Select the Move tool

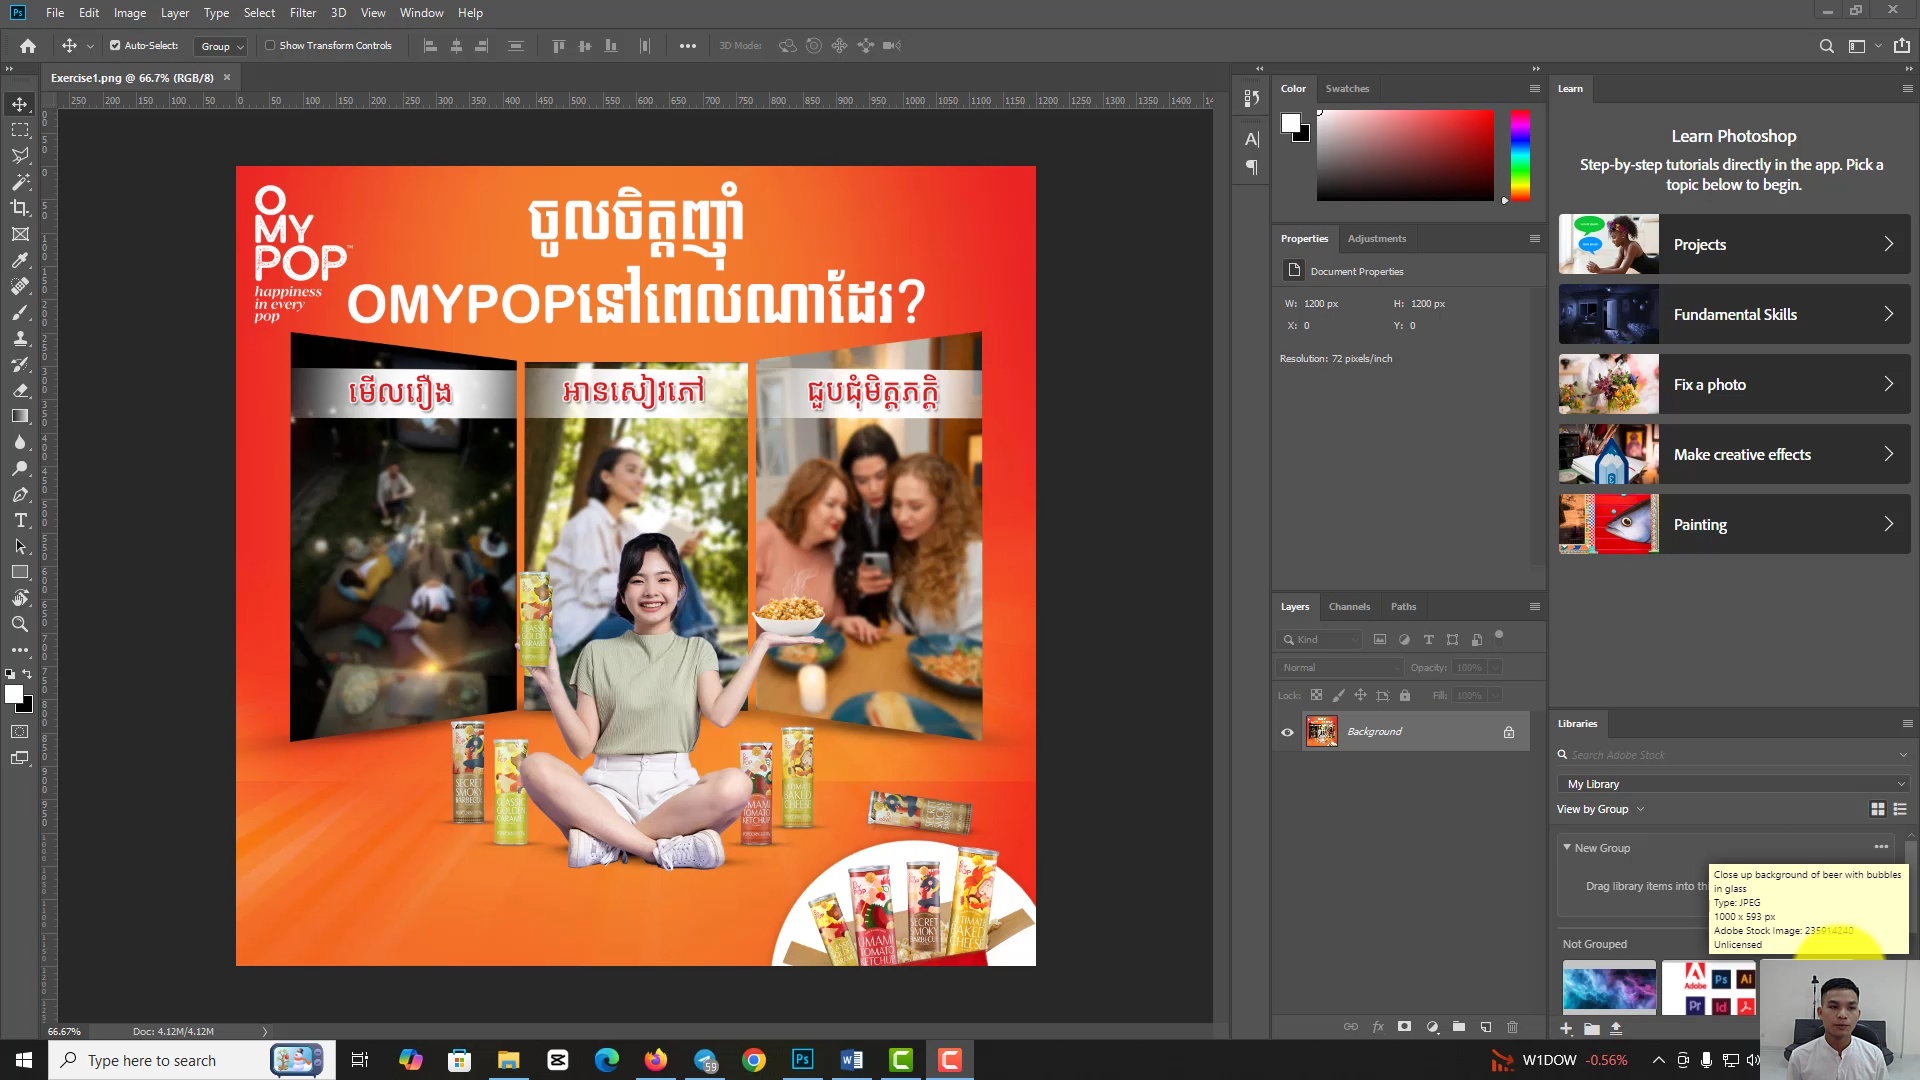click(x=20, y=104)
